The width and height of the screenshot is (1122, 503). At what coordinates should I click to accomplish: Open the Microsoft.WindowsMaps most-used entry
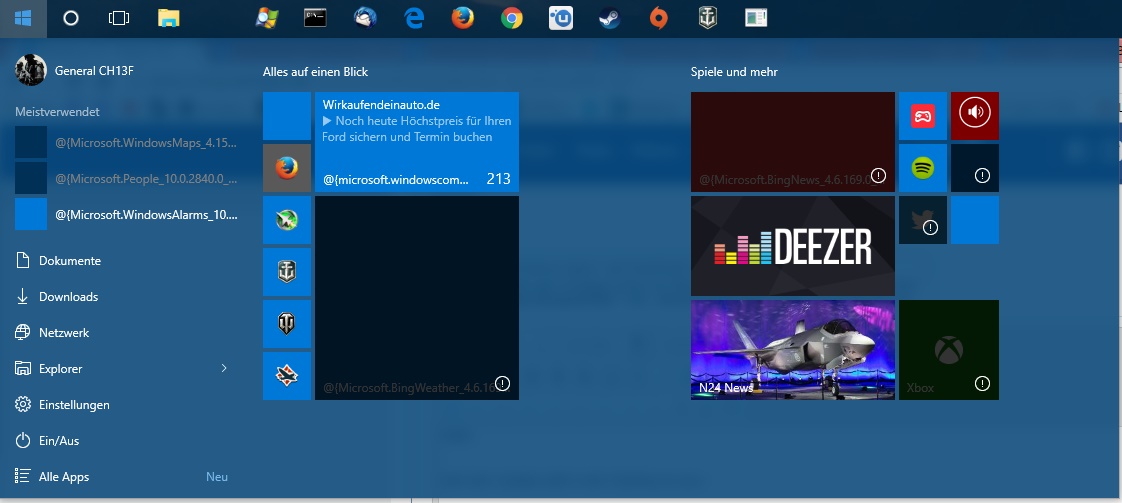pos(126,142)
